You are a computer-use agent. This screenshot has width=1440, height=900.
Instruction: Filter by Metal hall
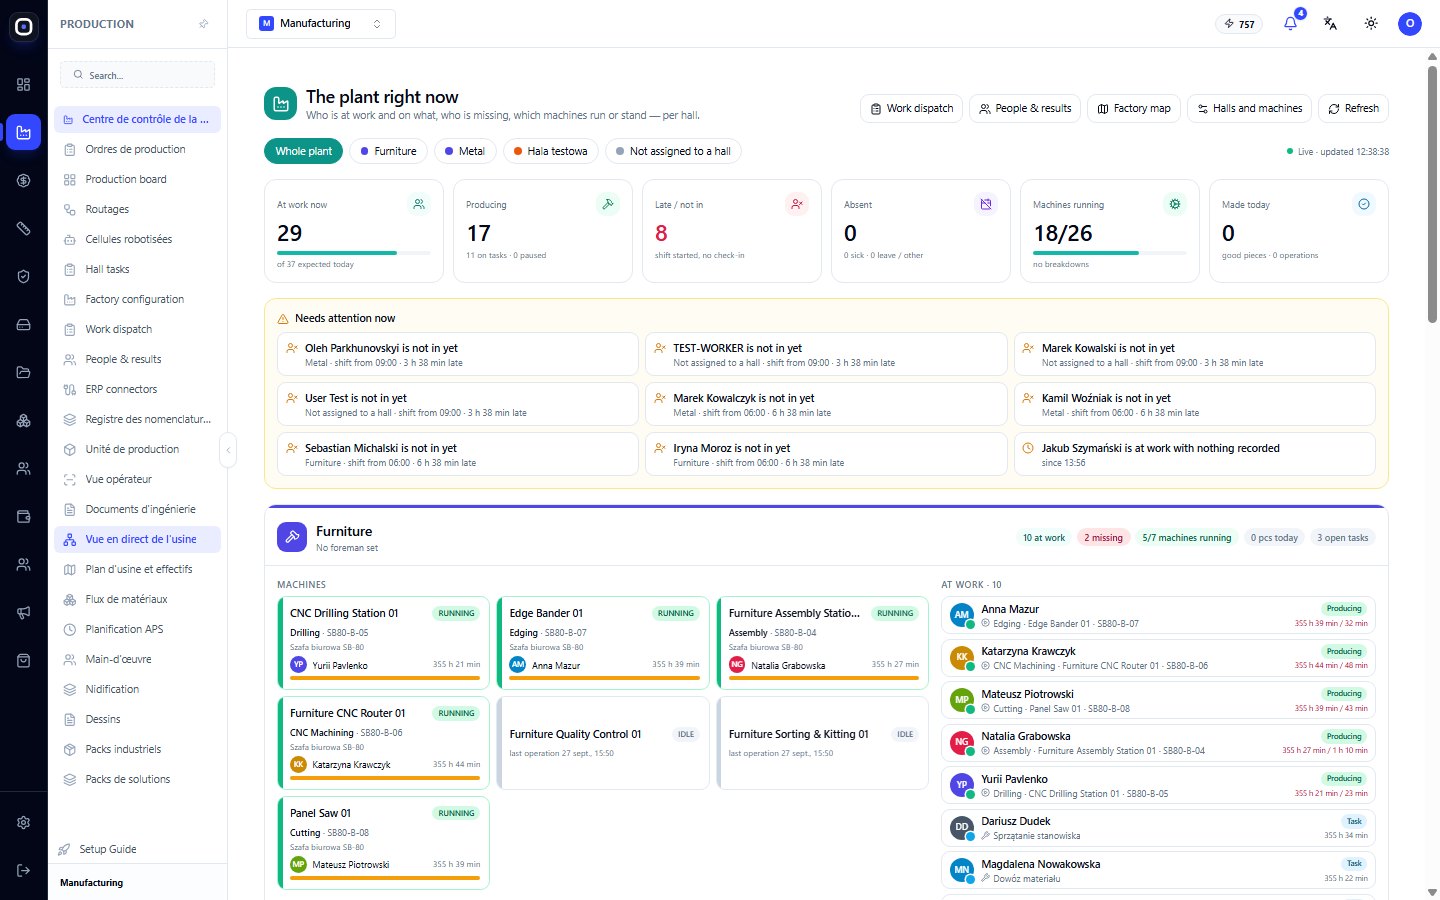[465, 151]
